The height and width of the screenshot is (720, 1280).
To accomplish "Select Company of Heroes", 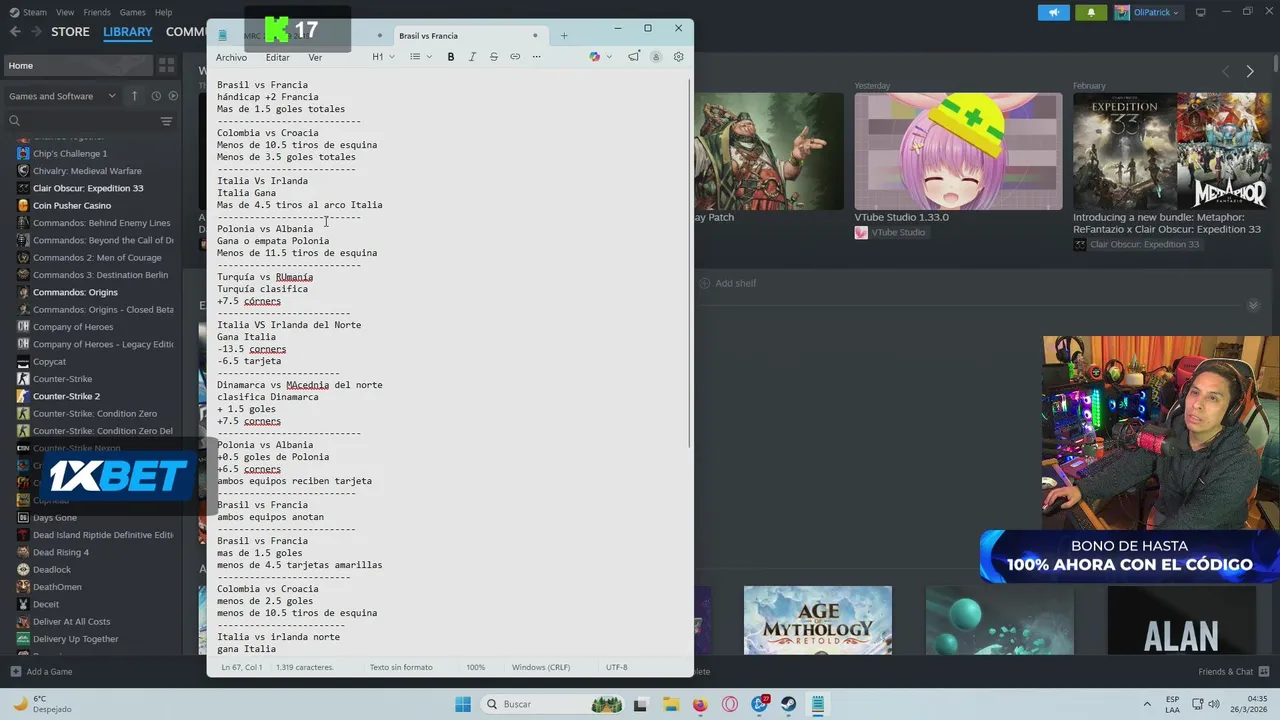I will [x=73, y=327].
